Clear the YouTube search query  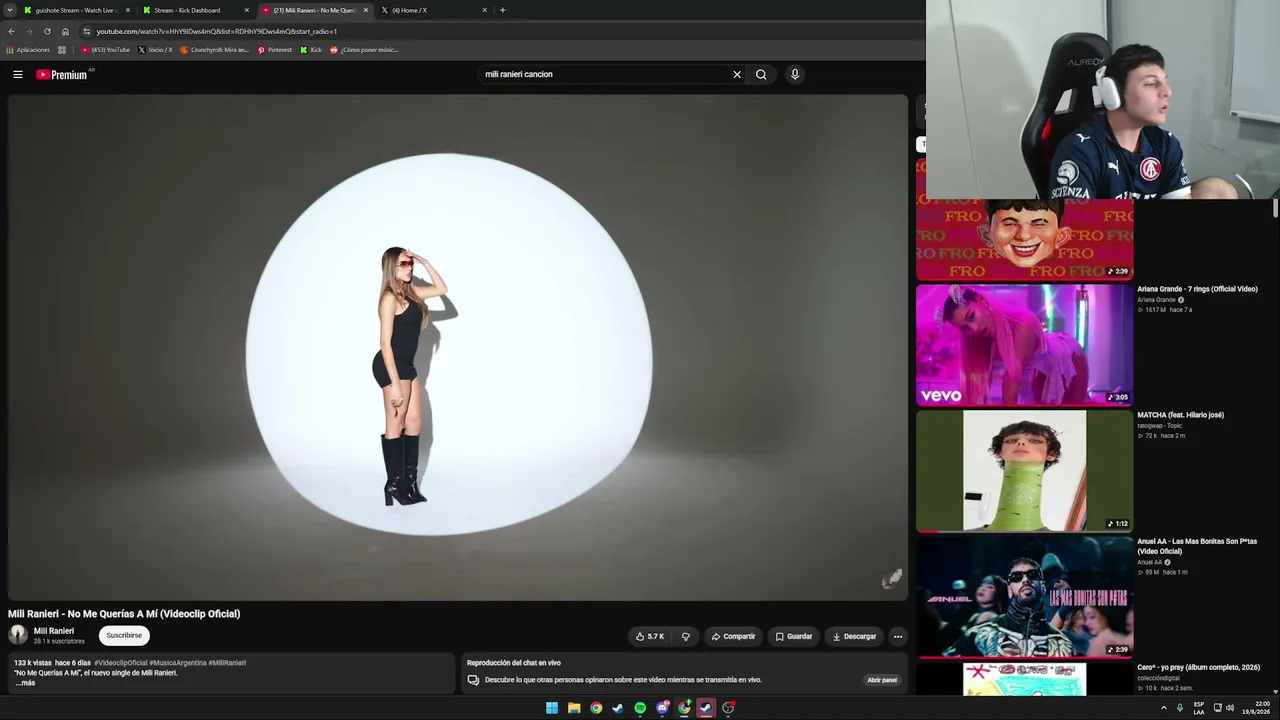coord(737,74)
